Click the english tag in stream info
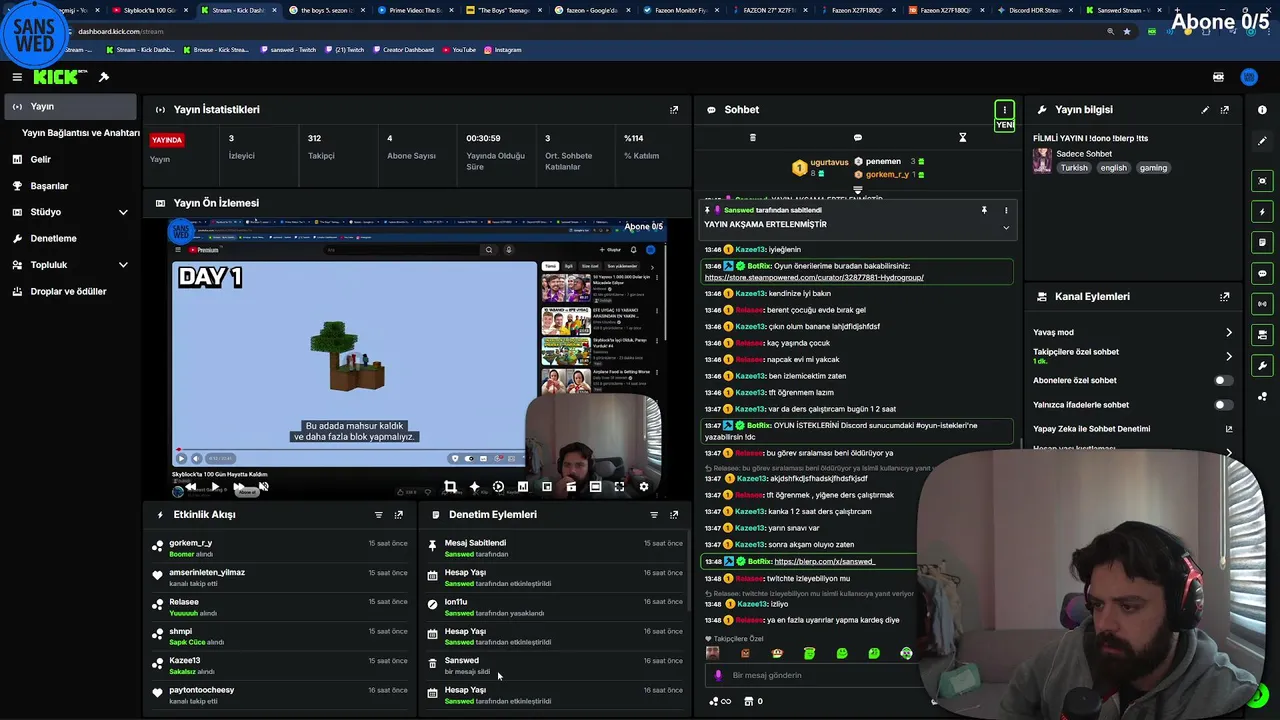The width and height of the screenshot is (1280, 720). click(x=1113, y=168)
